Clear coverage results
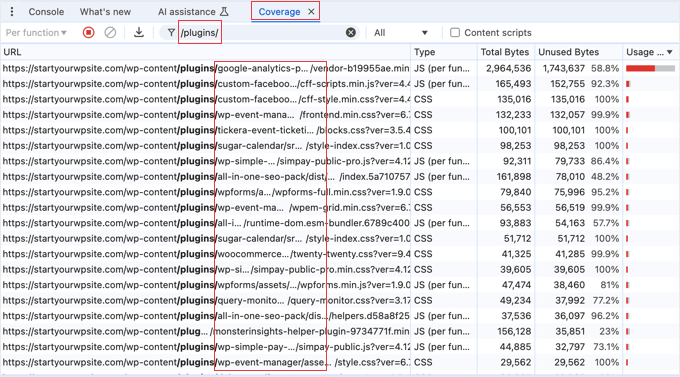The width and height of the screenshot is (680, 377). tap(110, 33)
